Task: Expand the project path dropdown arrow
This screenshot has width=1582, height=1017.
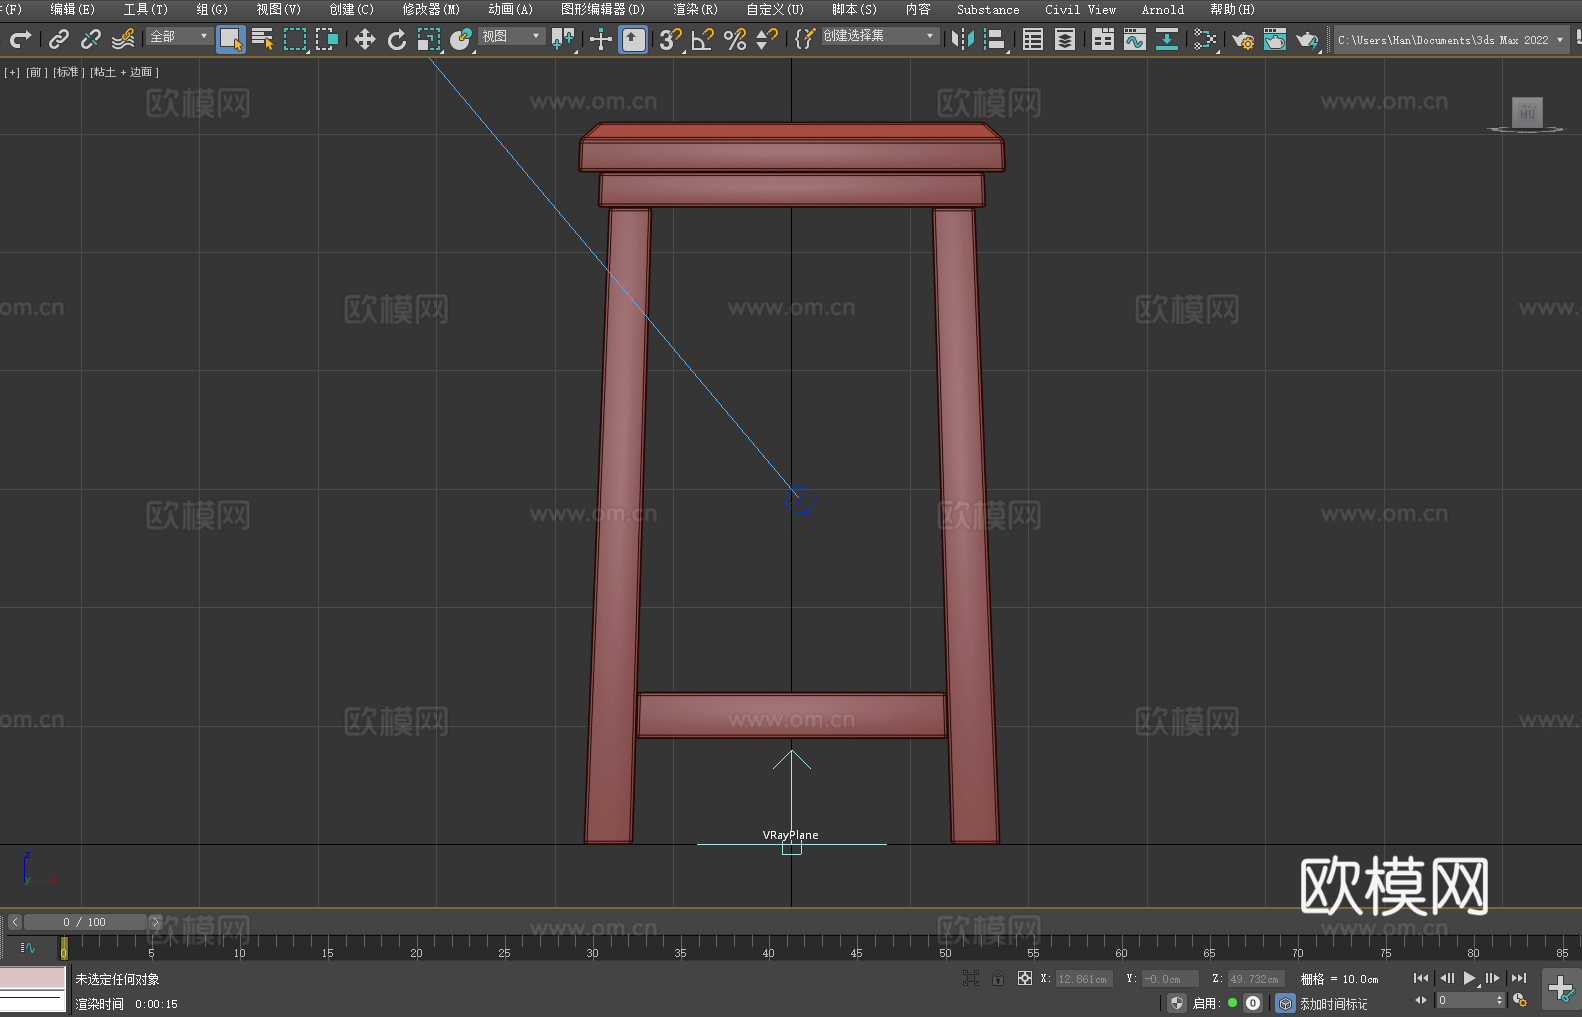Action: (1560, 40)
